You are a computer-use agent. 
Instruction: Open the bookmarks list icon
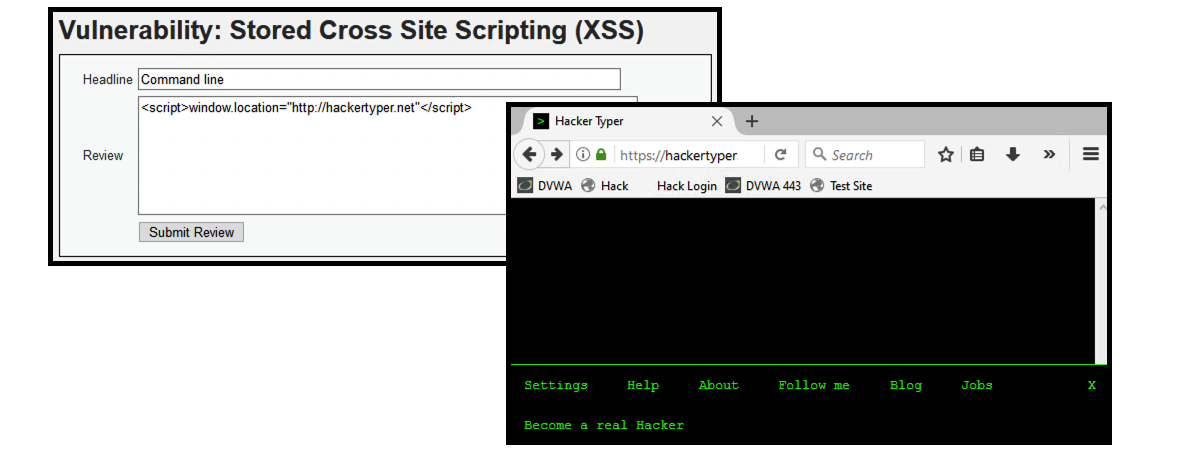977,155
